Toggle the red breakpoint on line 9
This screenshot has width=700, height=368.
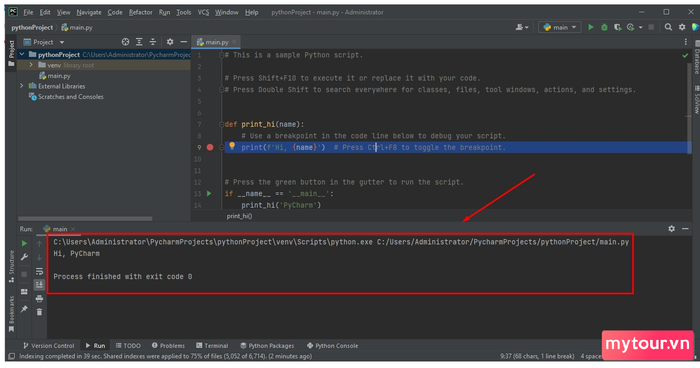coord(210,147)
